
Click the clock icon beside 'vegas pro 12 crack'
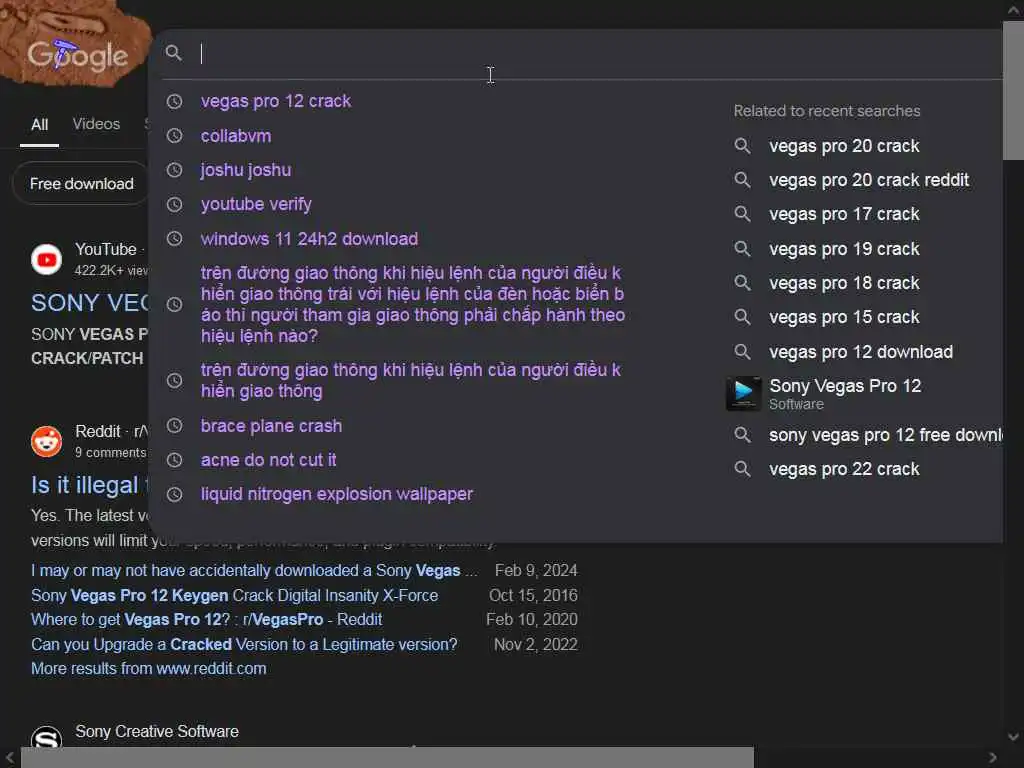pyautogui.click(x=174, y=101)
